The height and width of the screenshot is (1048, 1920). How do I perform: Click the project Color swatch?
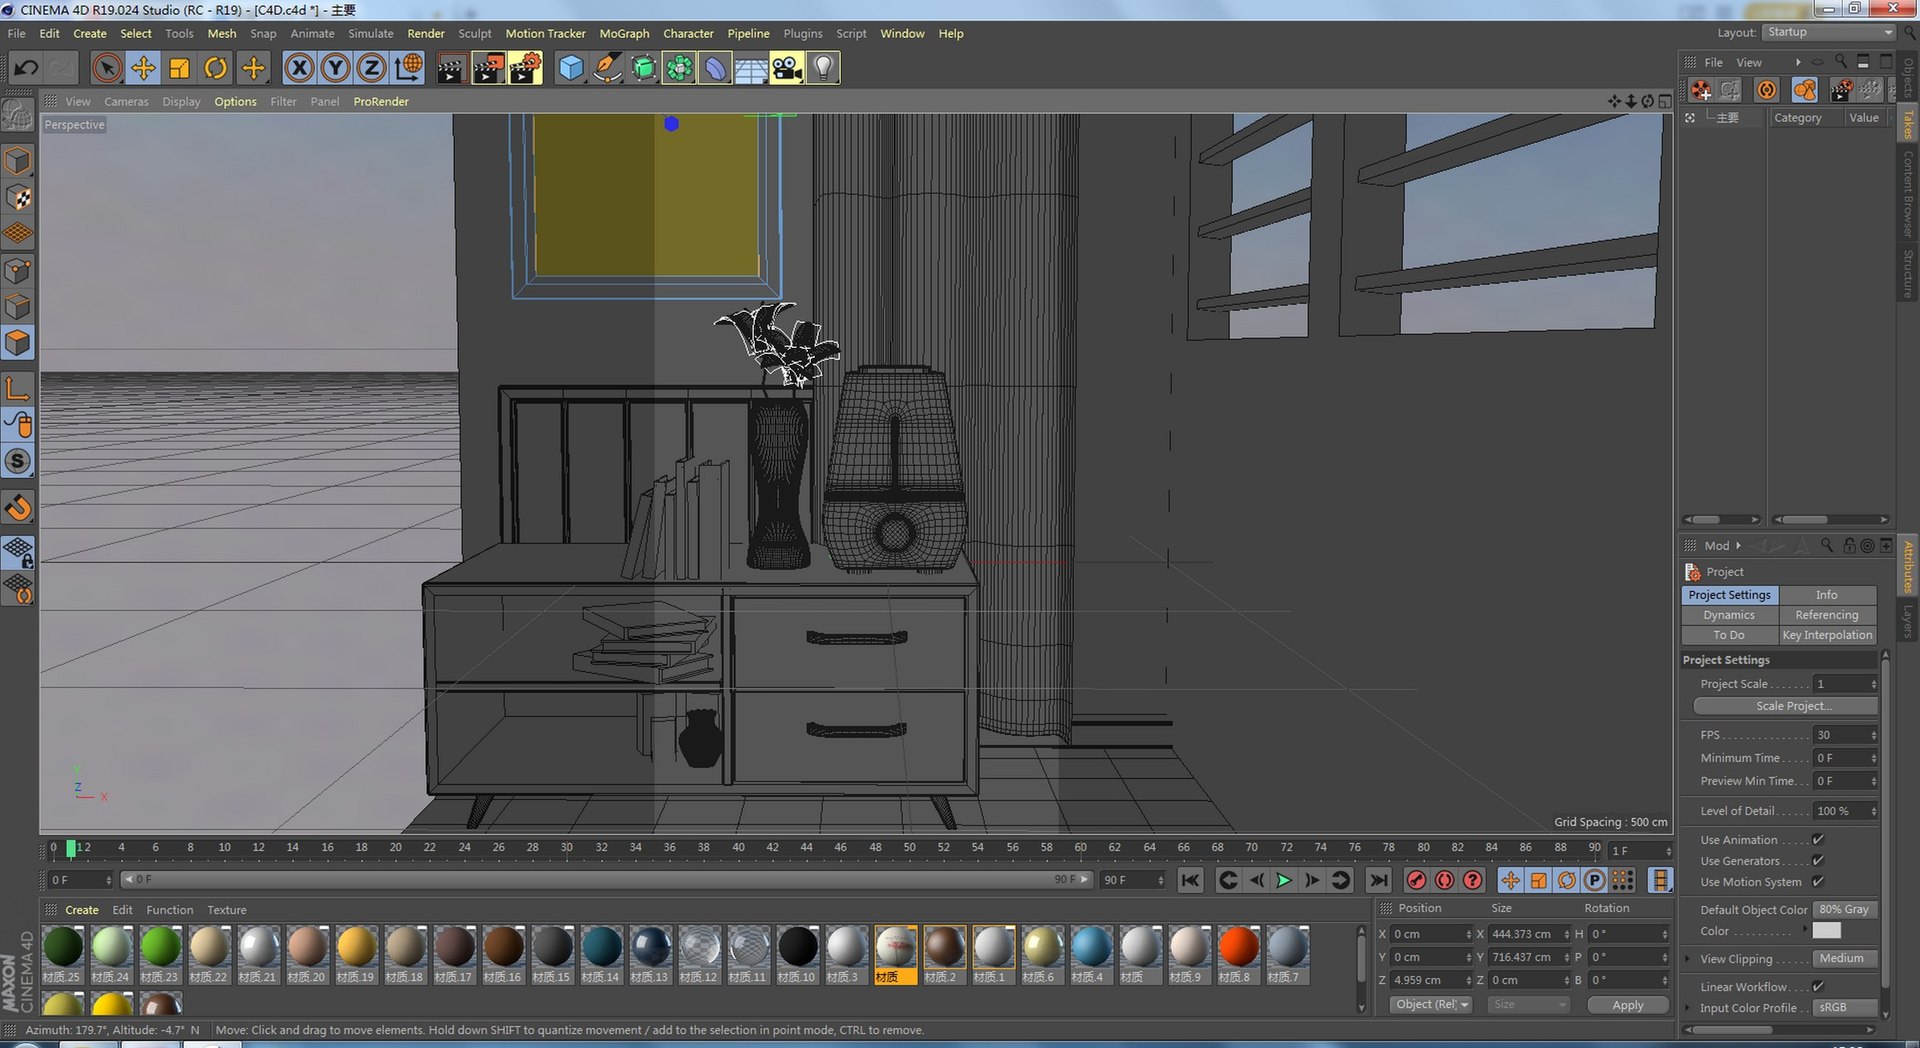1826,931
